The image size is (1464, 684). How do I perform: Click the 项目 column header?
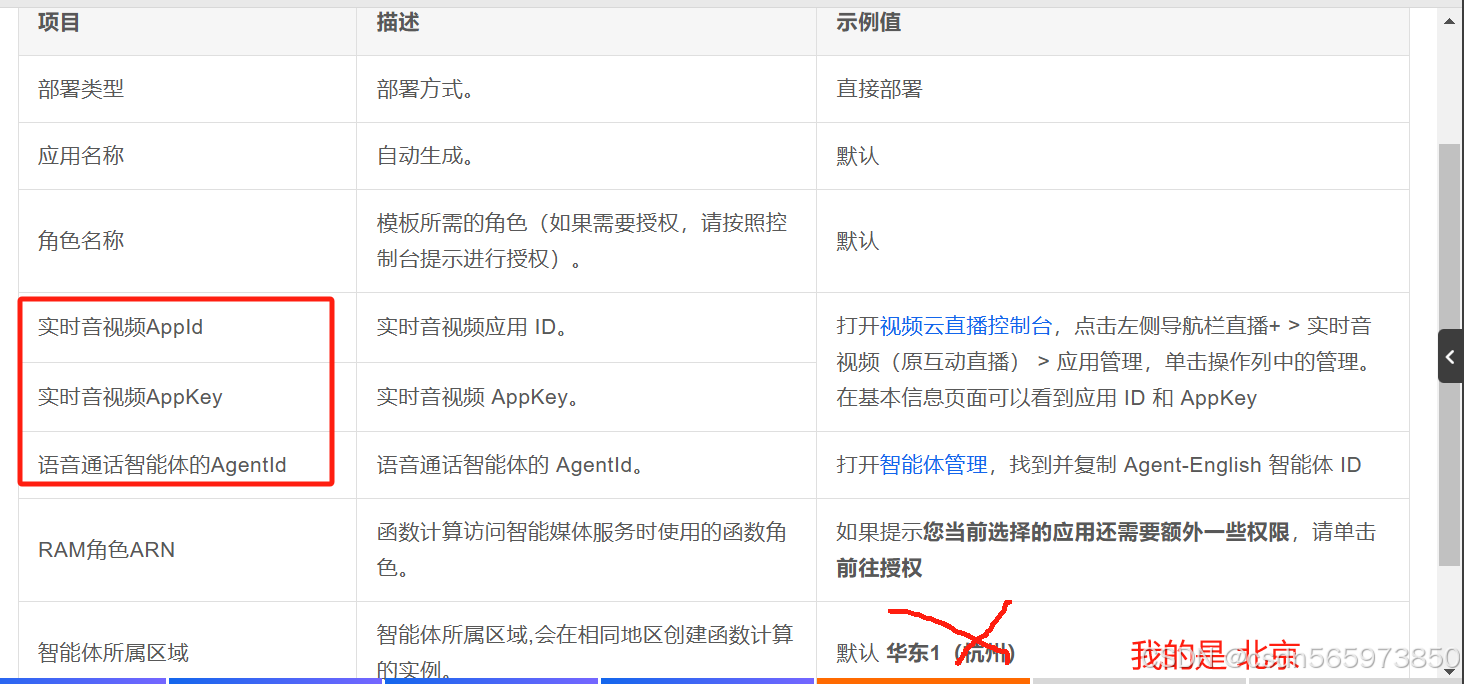click(59, 22)
